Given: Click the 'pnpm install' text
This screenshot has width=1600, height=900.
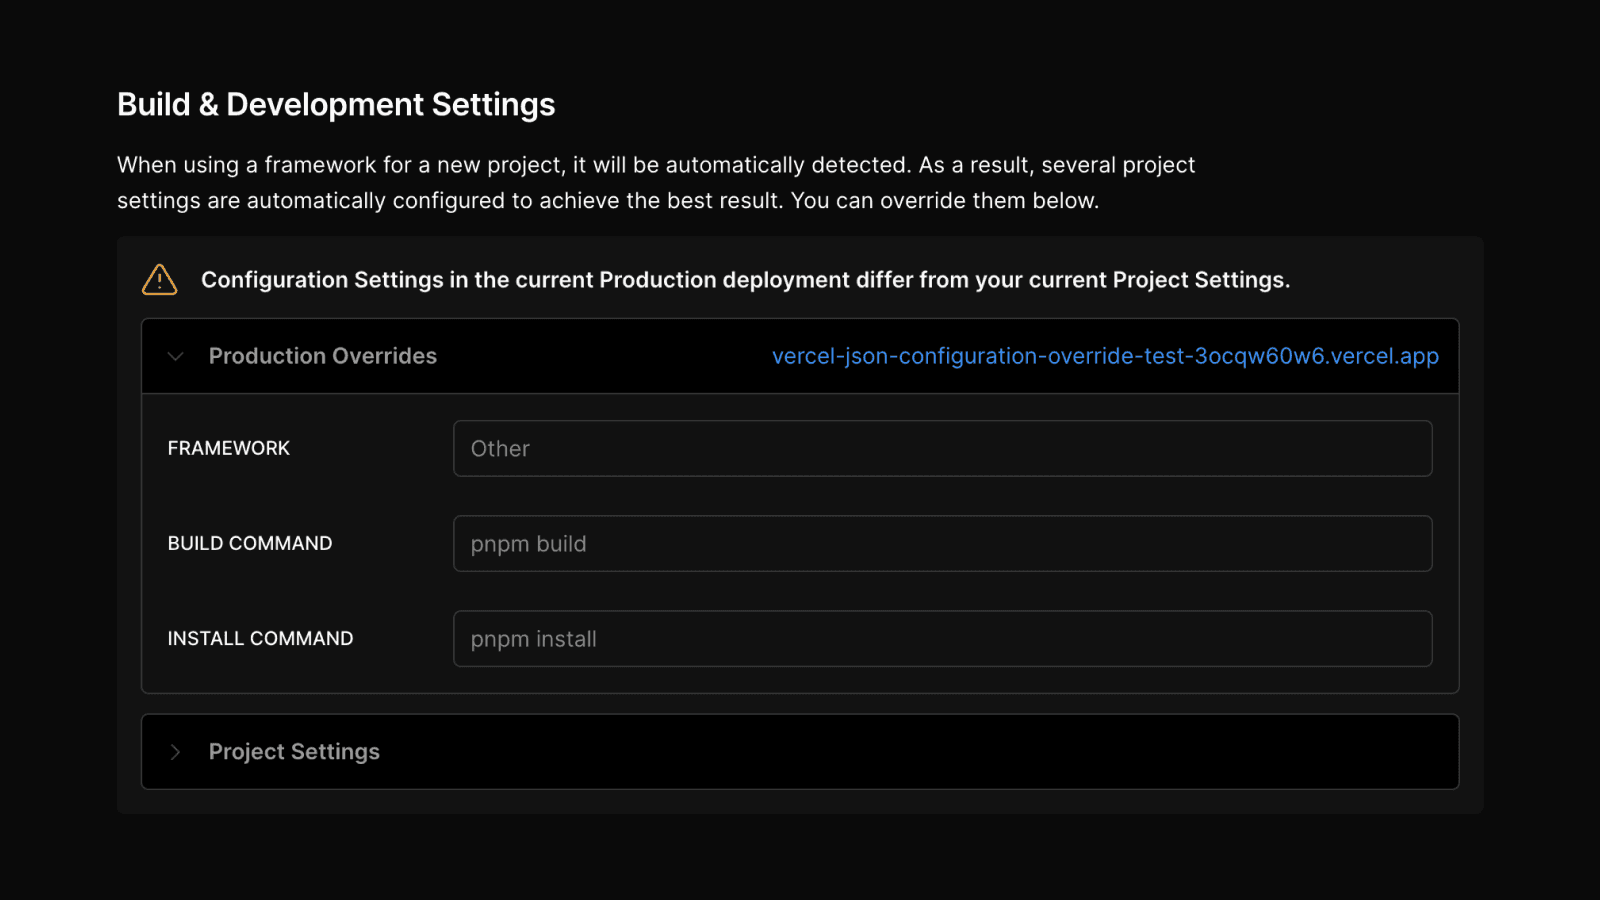Looking at the screenshot, I should [533, 639].
